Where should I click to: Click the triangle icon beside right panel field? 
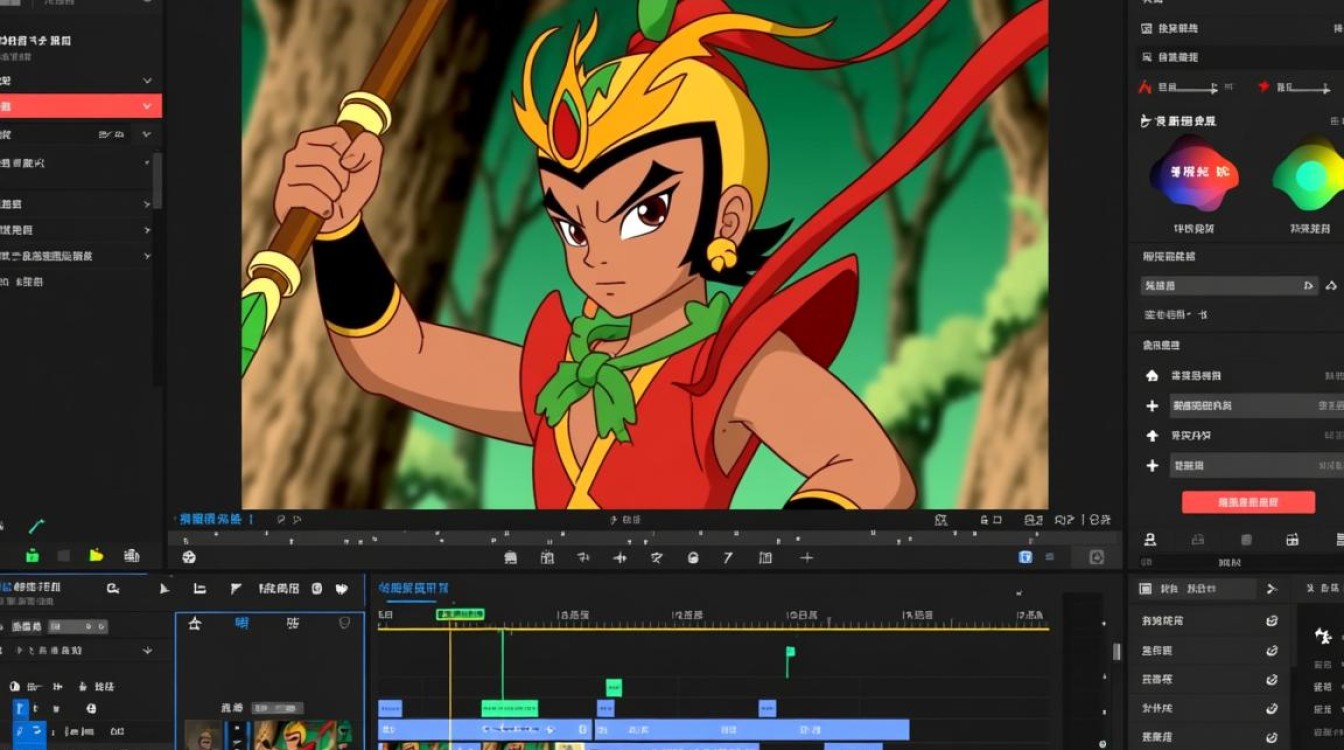(x=1330, y=286)
